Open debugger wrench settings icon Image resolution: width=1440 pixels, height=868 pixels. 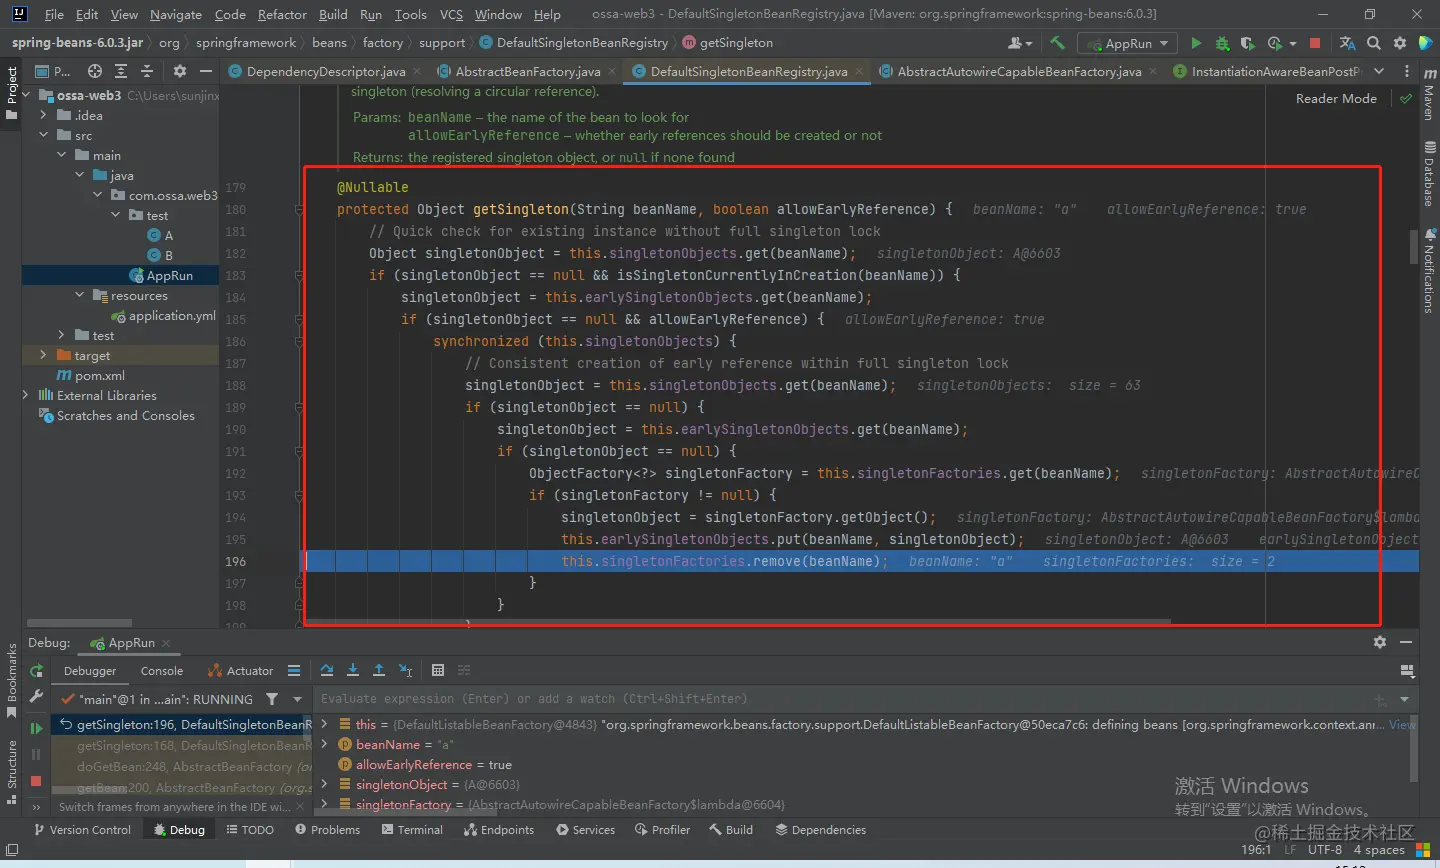(36, 697)
